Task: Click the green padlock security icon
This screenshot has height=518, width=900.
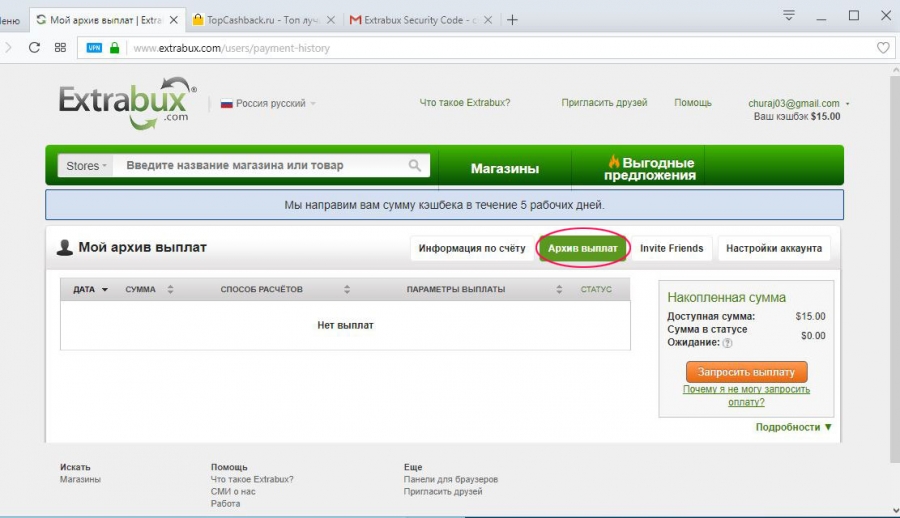Action: pos(114,48)
